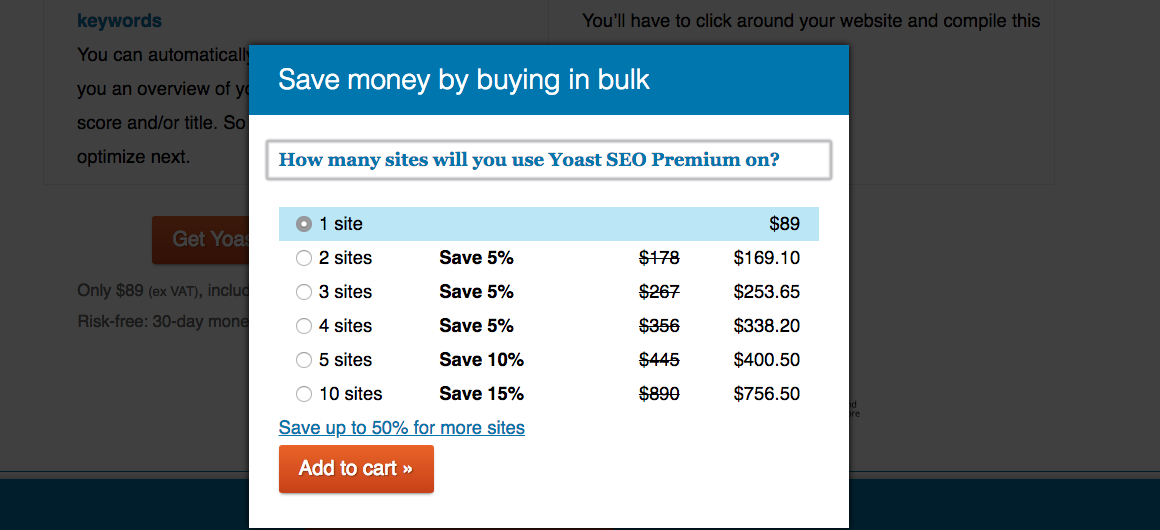Click the orange "Add to cart" button
The image size is (1160, 530).
pyautogui.click(x=356, y=468)
